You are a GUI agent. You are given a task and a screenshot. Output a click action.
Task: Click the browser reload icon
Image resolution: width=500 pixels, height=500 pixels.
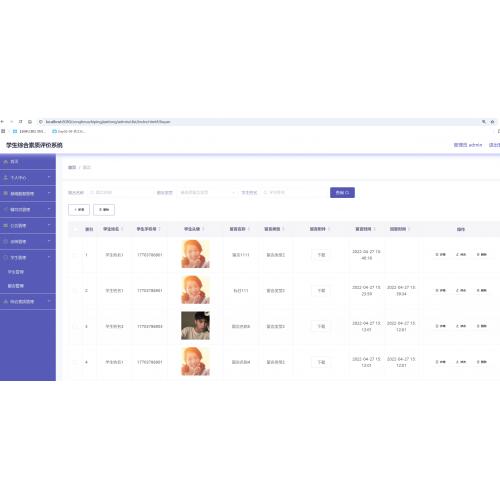click(21, 122)
